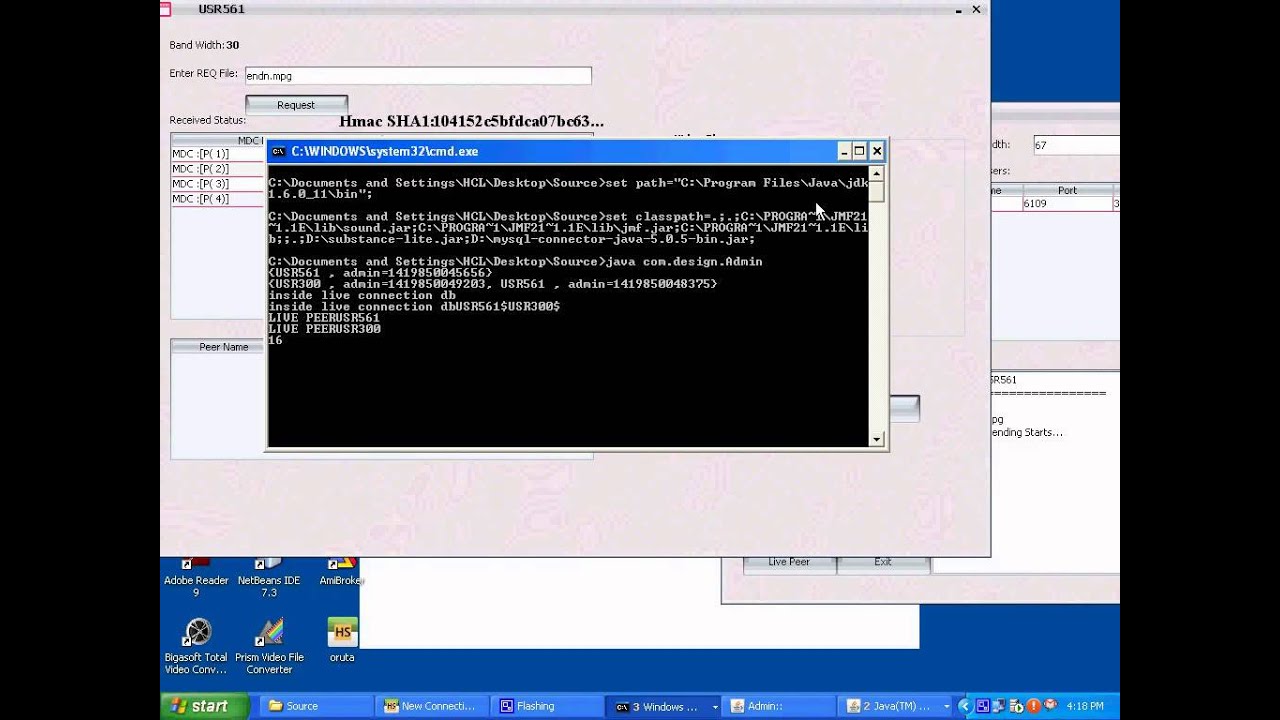The height and width of the screenshot is (720, 1280).
Task: Click the Live Peer button in back window
Action: click(789, 563)
